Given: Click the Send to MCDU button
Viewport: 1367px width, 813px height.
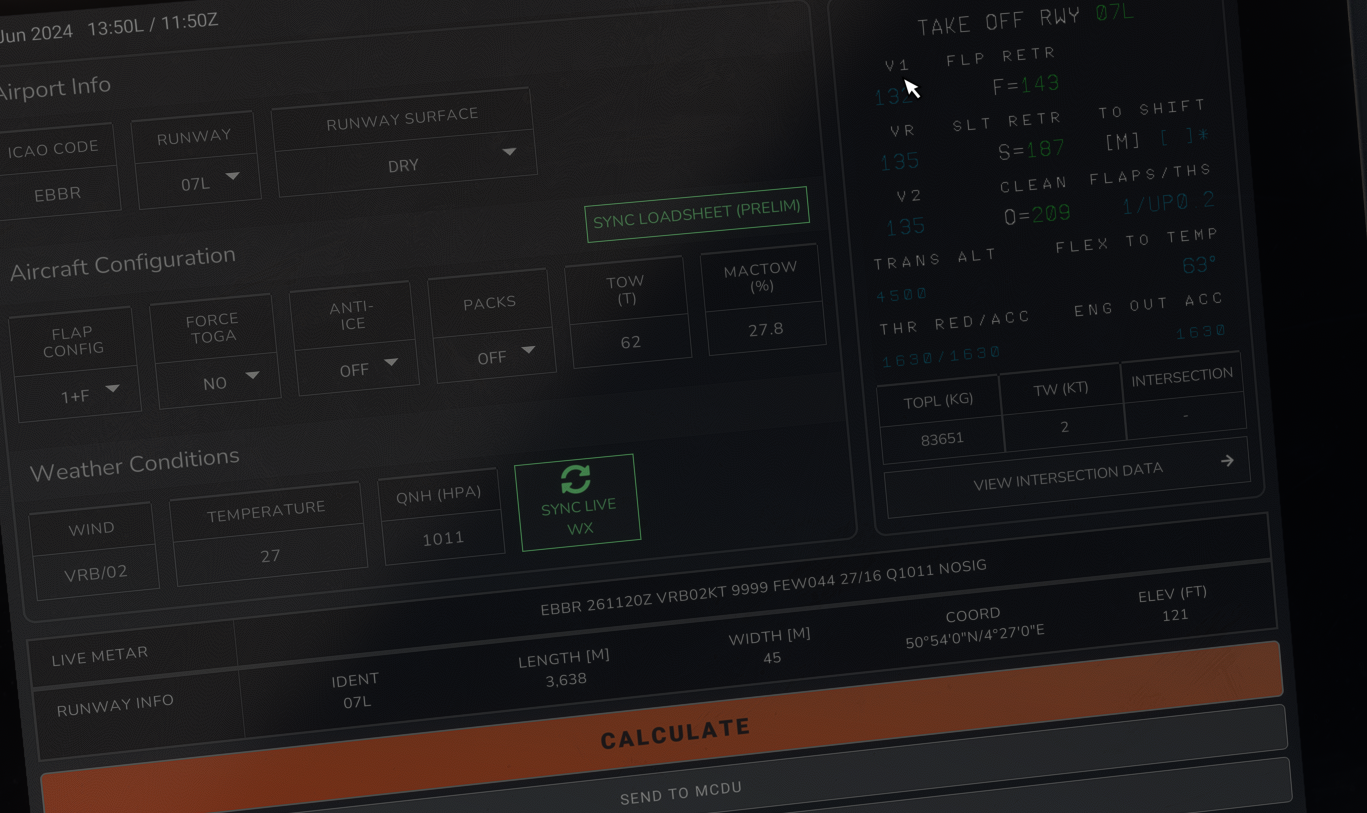Looking at the screenshot, I should pyautogui.click(x=680, y=792).
